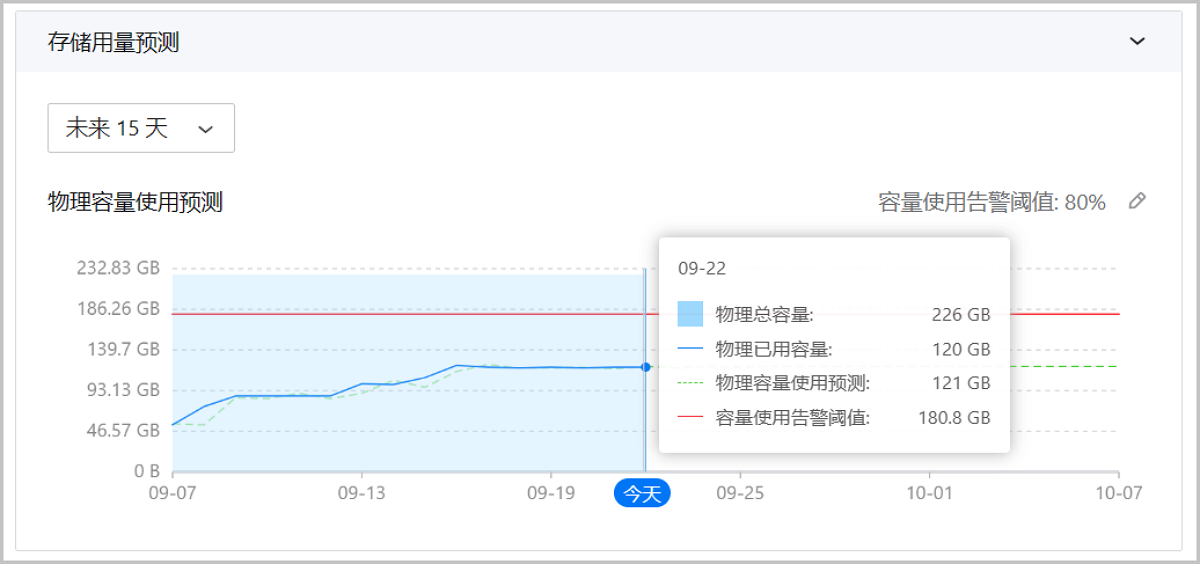Click the 10-07 date on the x-axis
This screenshot has width=1200, height=564.
tap(1118, 493)
